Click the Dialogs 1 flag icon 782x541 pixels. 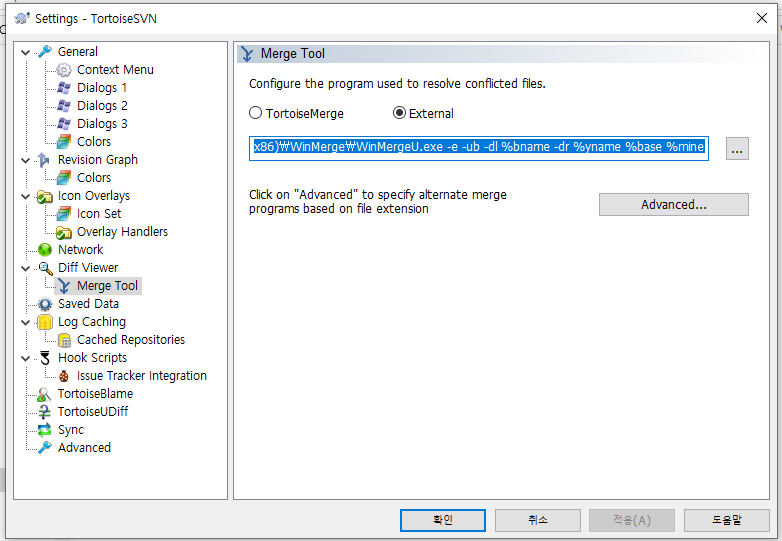pos(64,88)
